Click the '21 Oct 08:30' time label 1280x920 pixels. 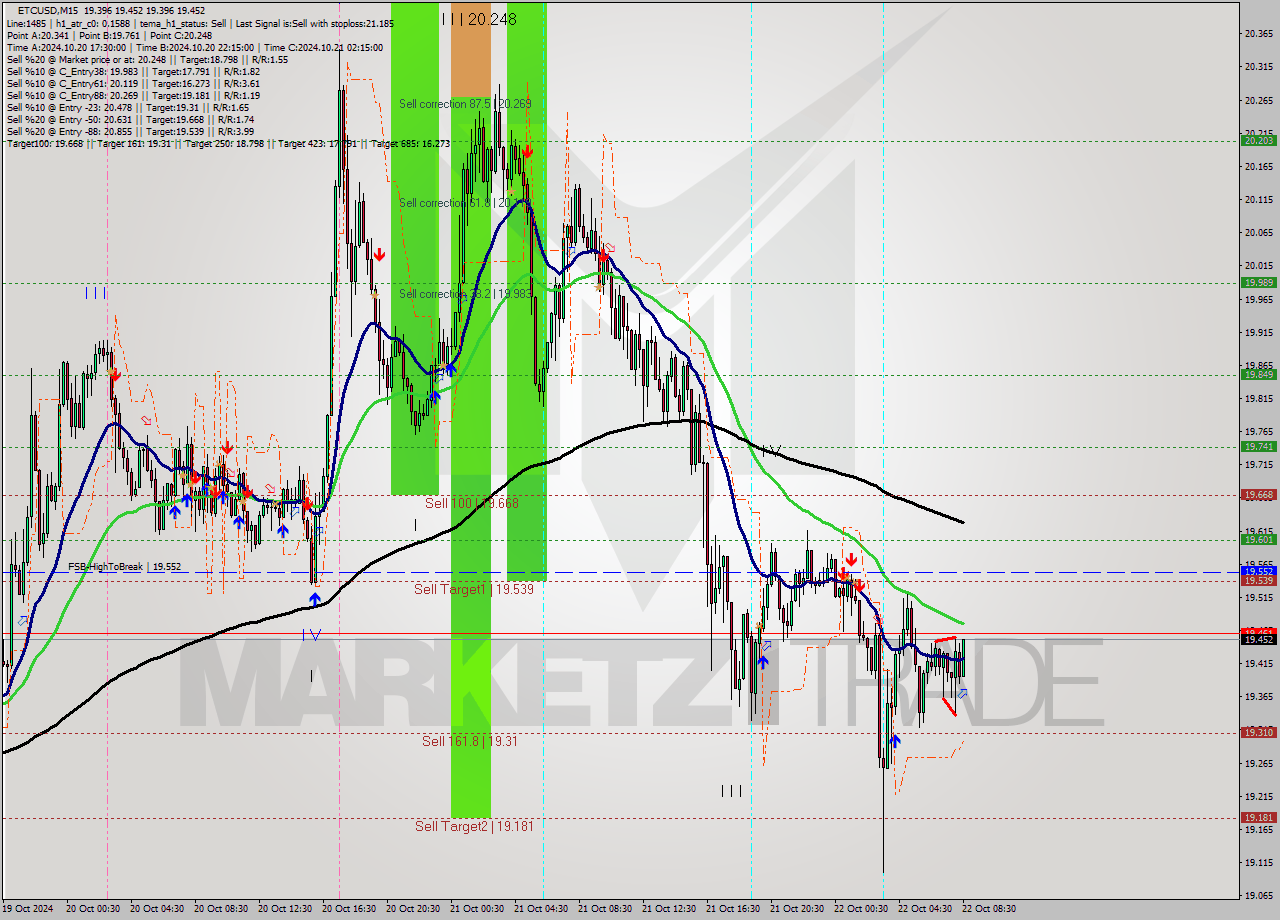pos(605,909)
